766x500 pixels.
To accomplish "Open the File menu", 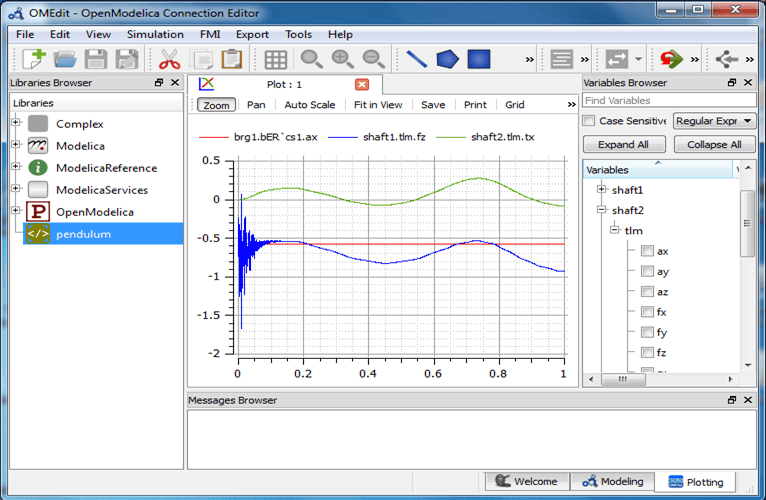I will point(25,34).
